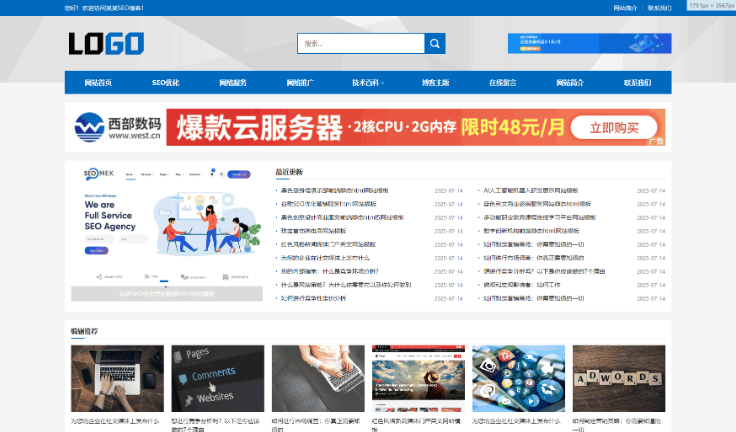Click 网站简介 link in top bar

(625, 7)
